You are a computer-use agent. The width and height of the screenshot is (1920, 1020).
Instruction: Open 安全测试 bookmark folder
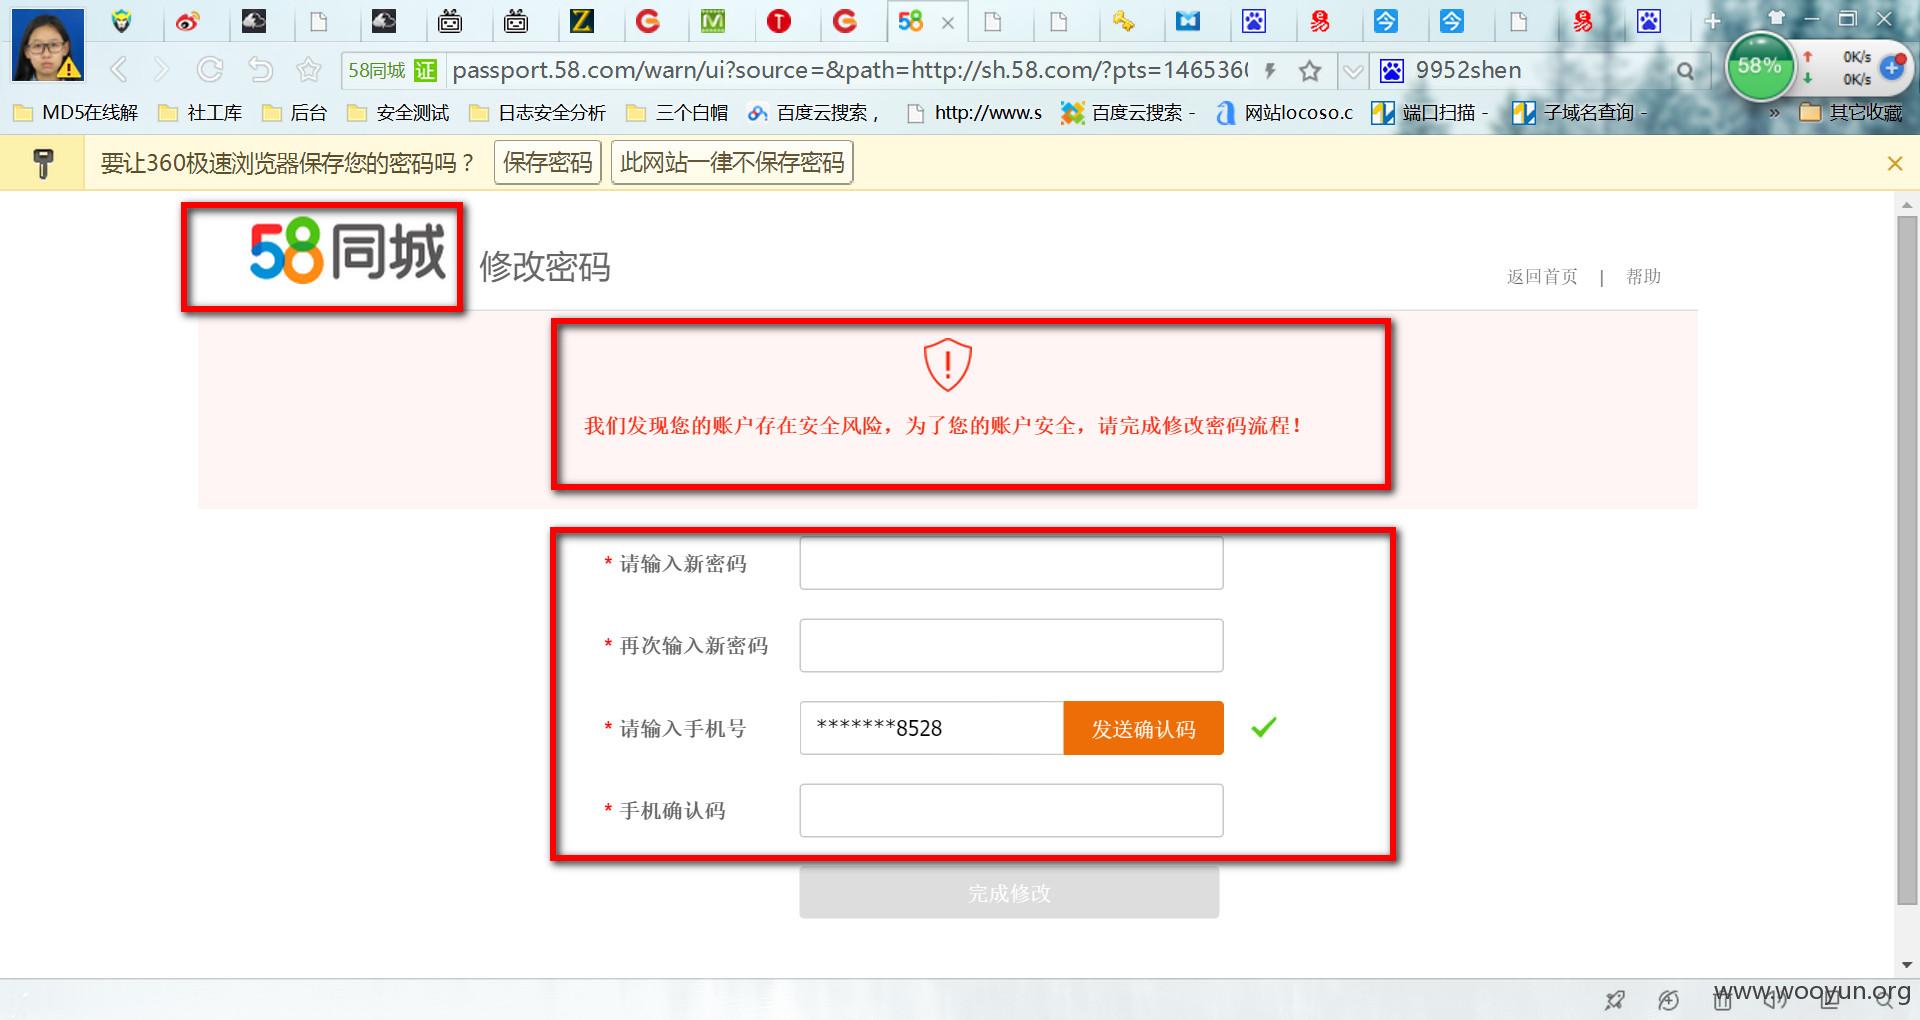pos(398,113)
